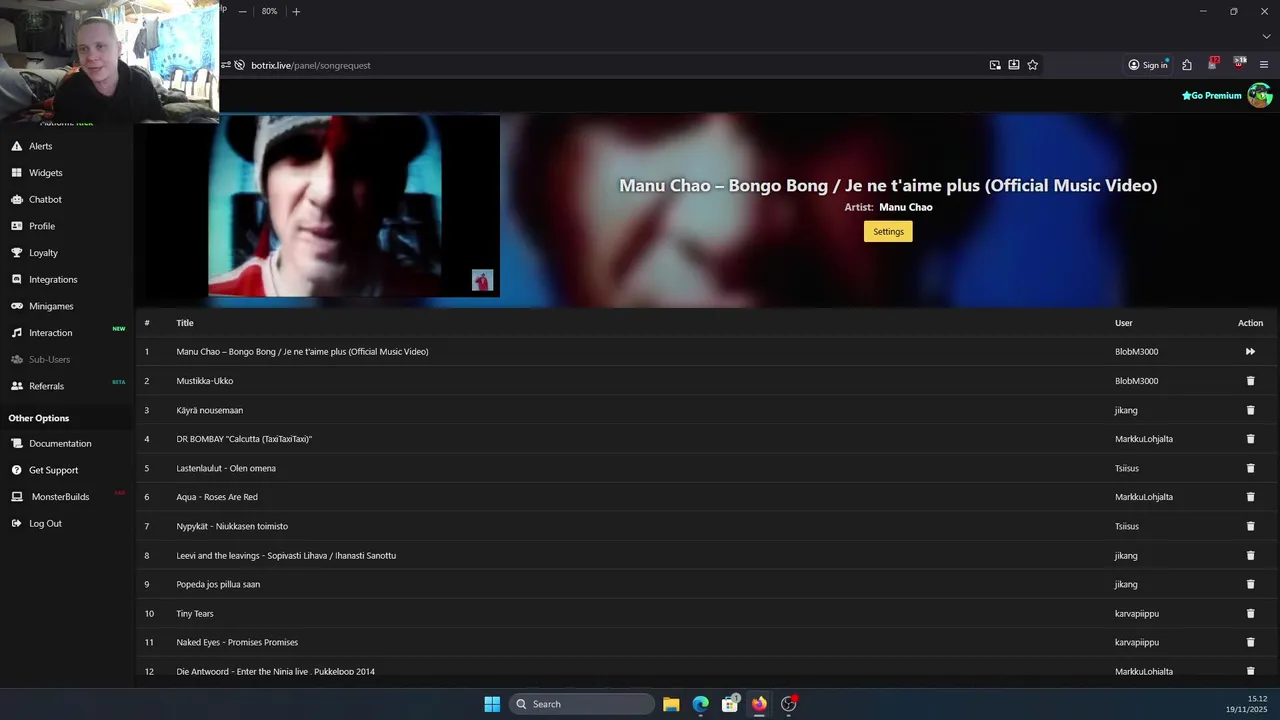Delete Käyrä nousemaan from the queue
Image resolution: width=1280 pixels, height=720 pixels.
[x=1250, y=410]
